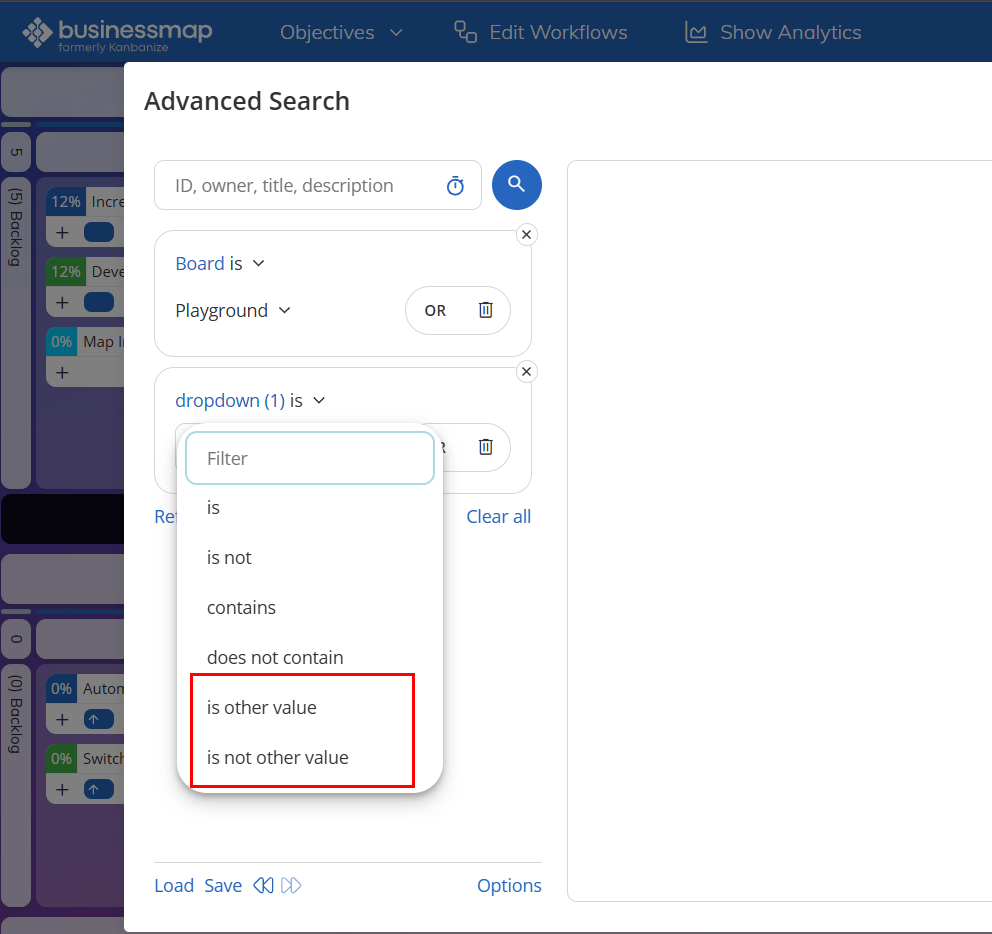Delete the Playground value with trash icon
The image size is (992, 934).
point(485,310)
